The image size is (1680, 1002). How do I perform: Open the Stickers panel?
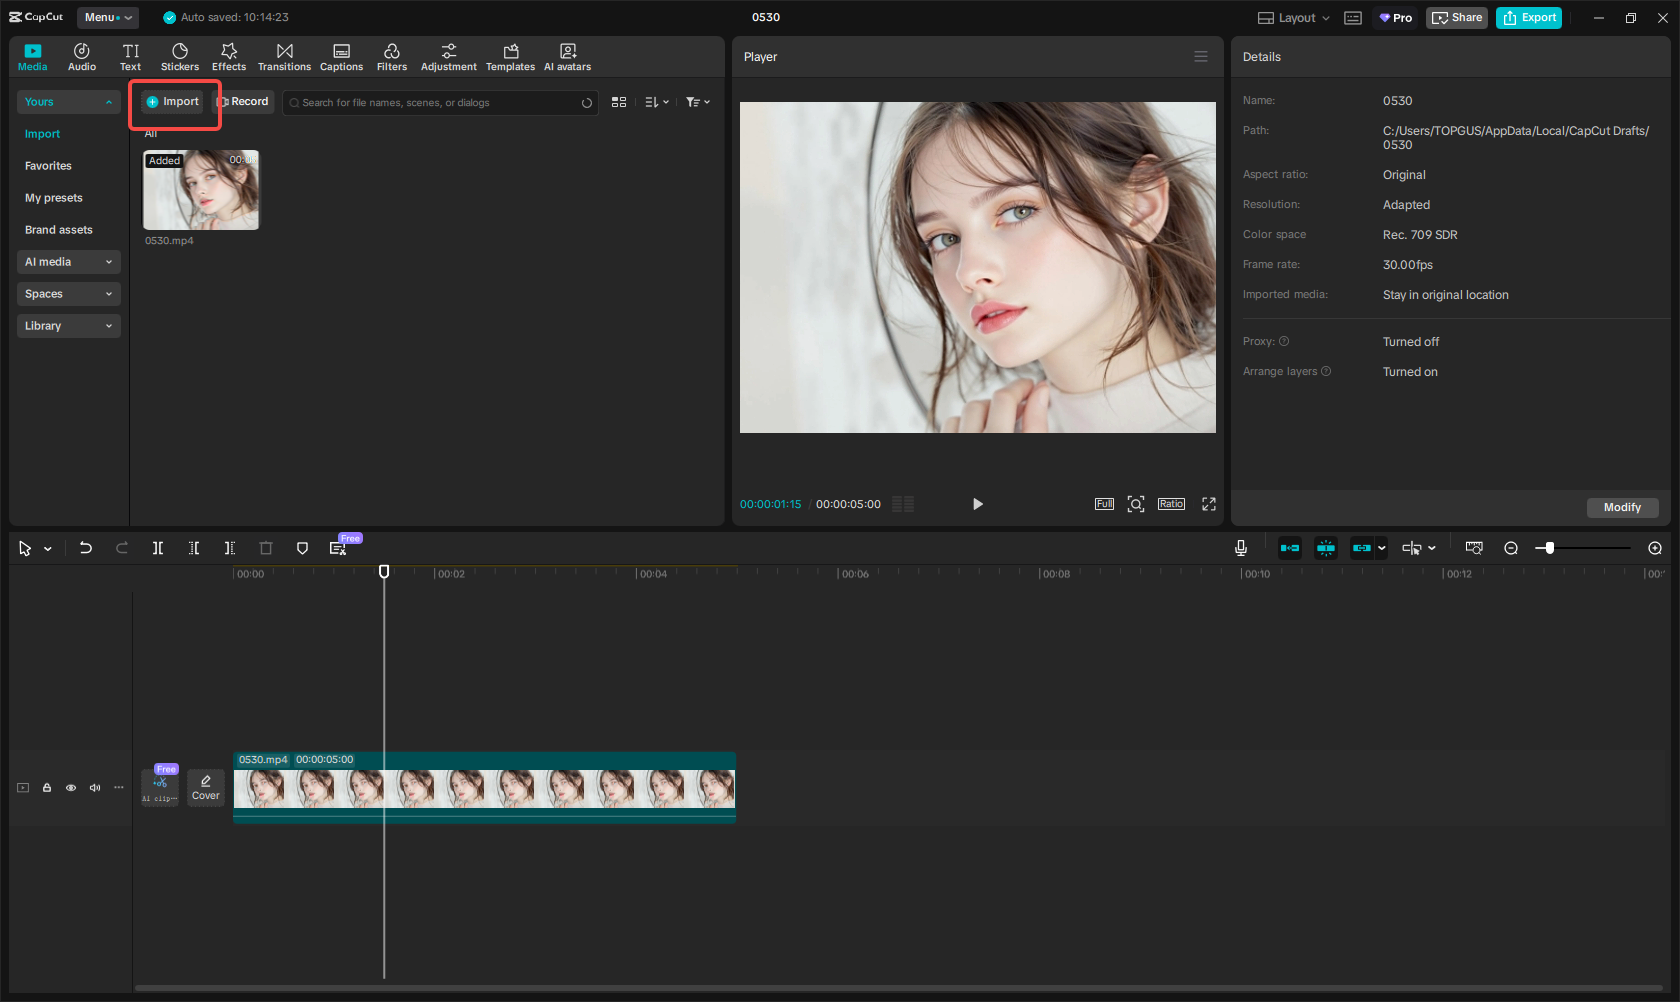pos(180,55)
